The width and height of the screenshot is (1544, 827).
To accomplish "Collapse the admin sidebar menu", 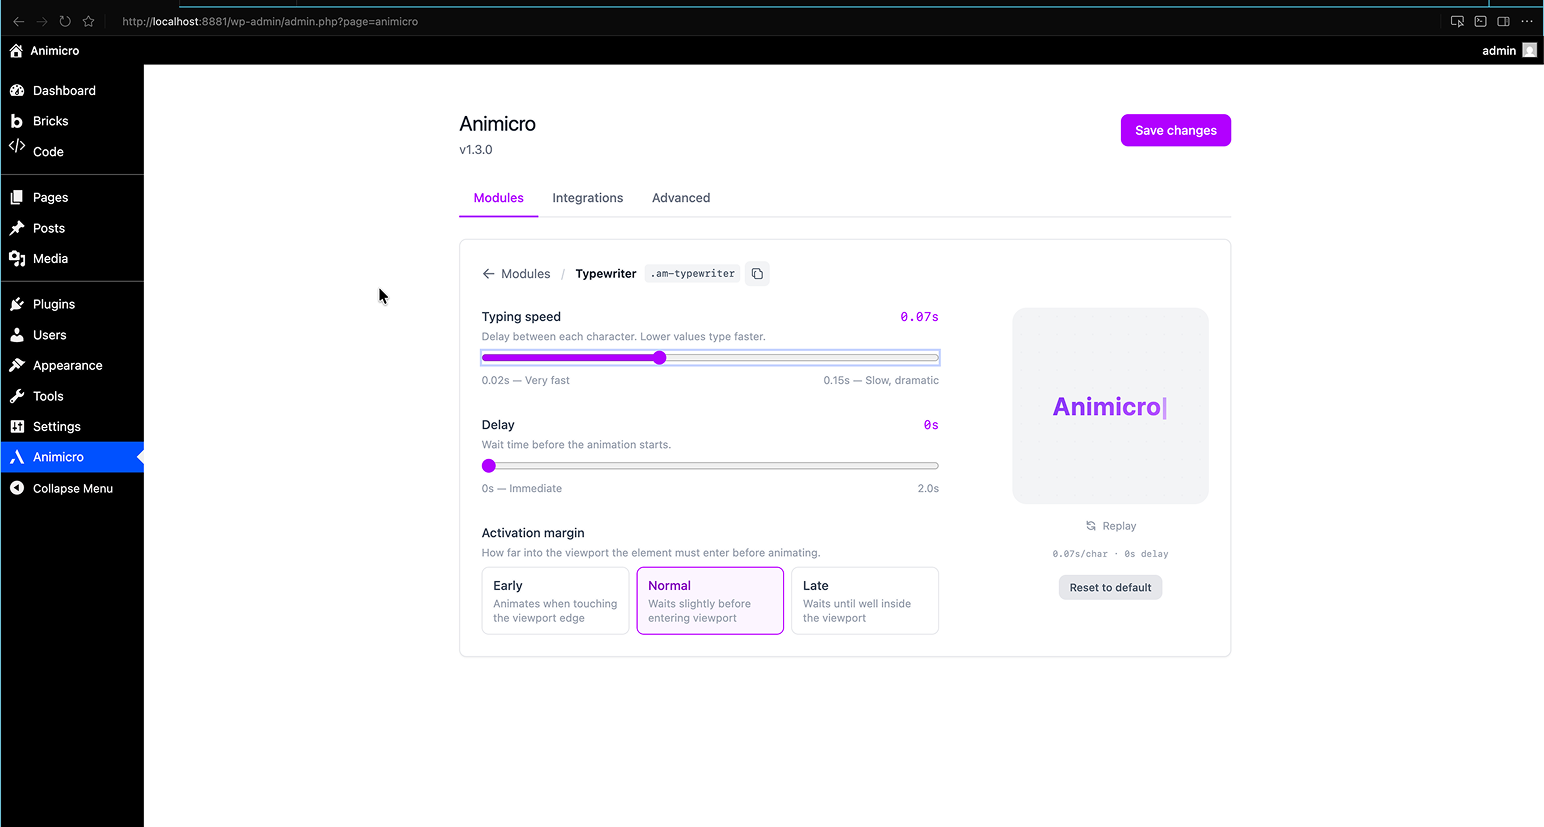I will (70, 488).
